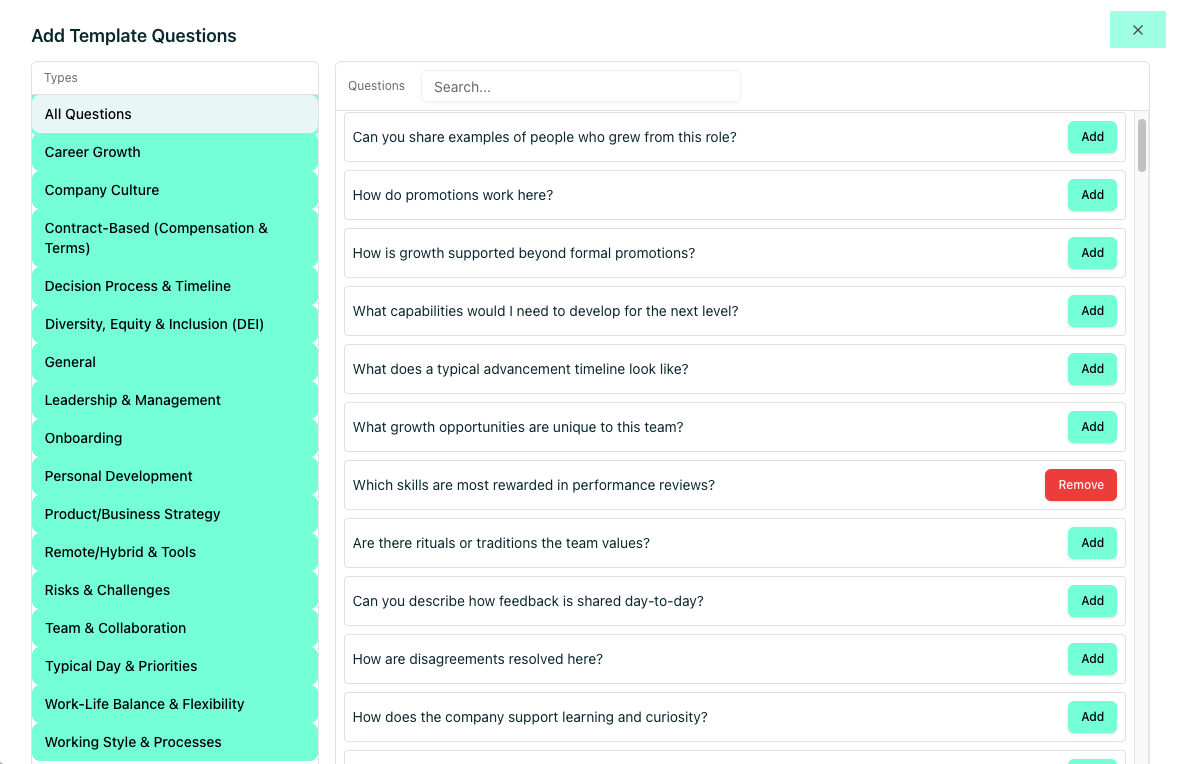Viewport: 1179px width, 764px height.
Task: Open the Onboarding question type
Action: point(175,438)
